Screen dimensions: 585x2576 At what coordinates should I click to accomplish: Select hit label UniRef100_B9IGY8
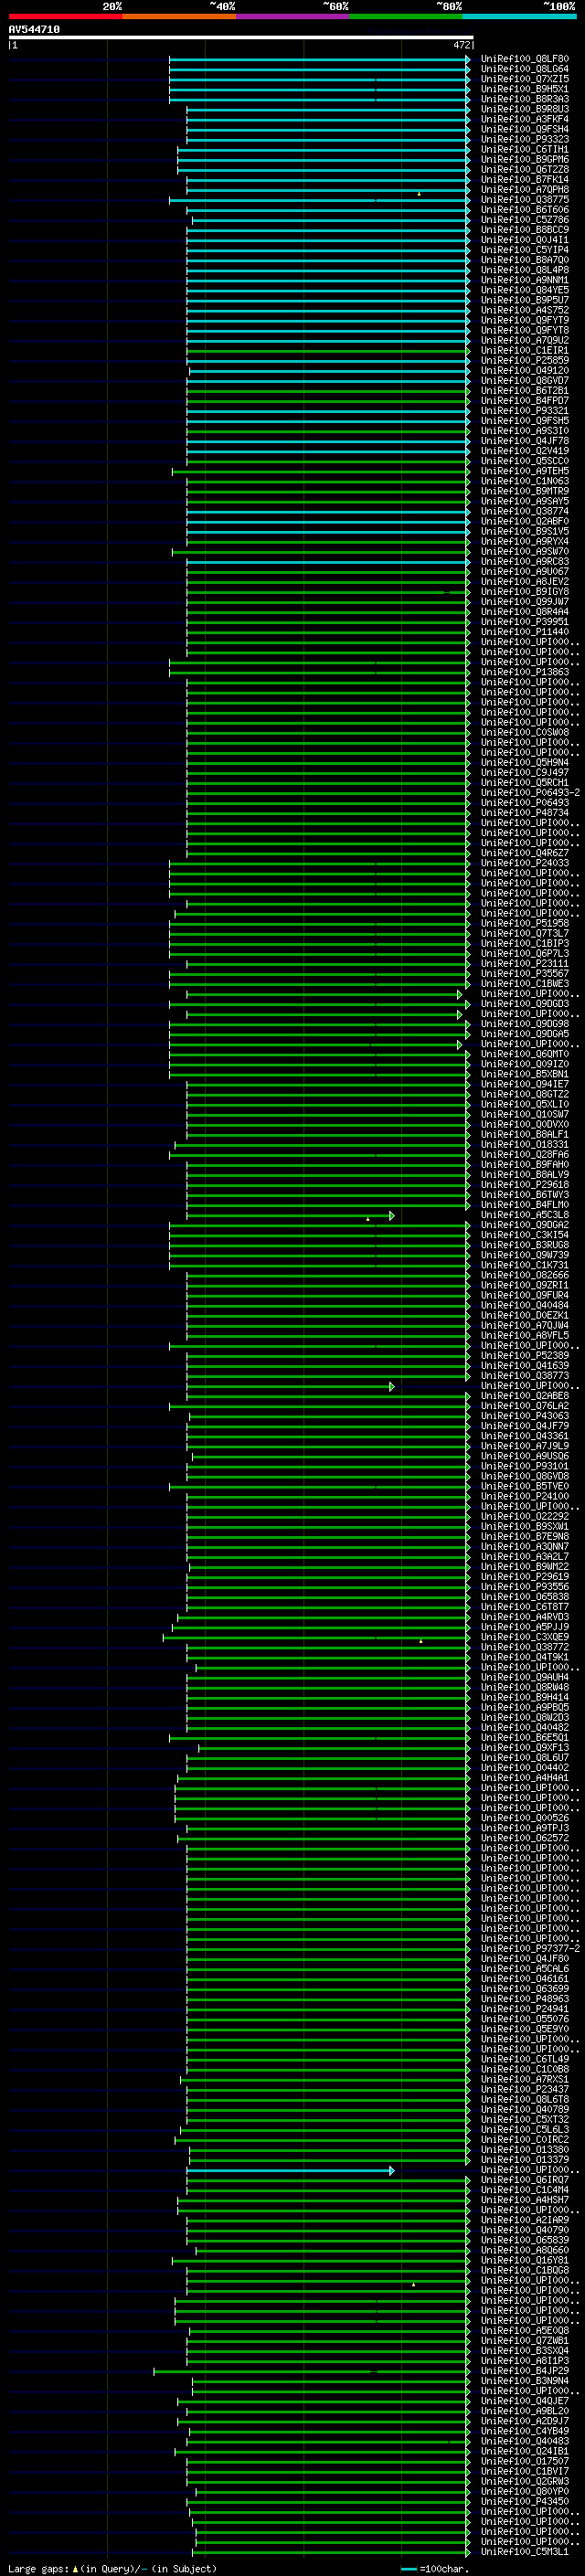coord(525,591)
